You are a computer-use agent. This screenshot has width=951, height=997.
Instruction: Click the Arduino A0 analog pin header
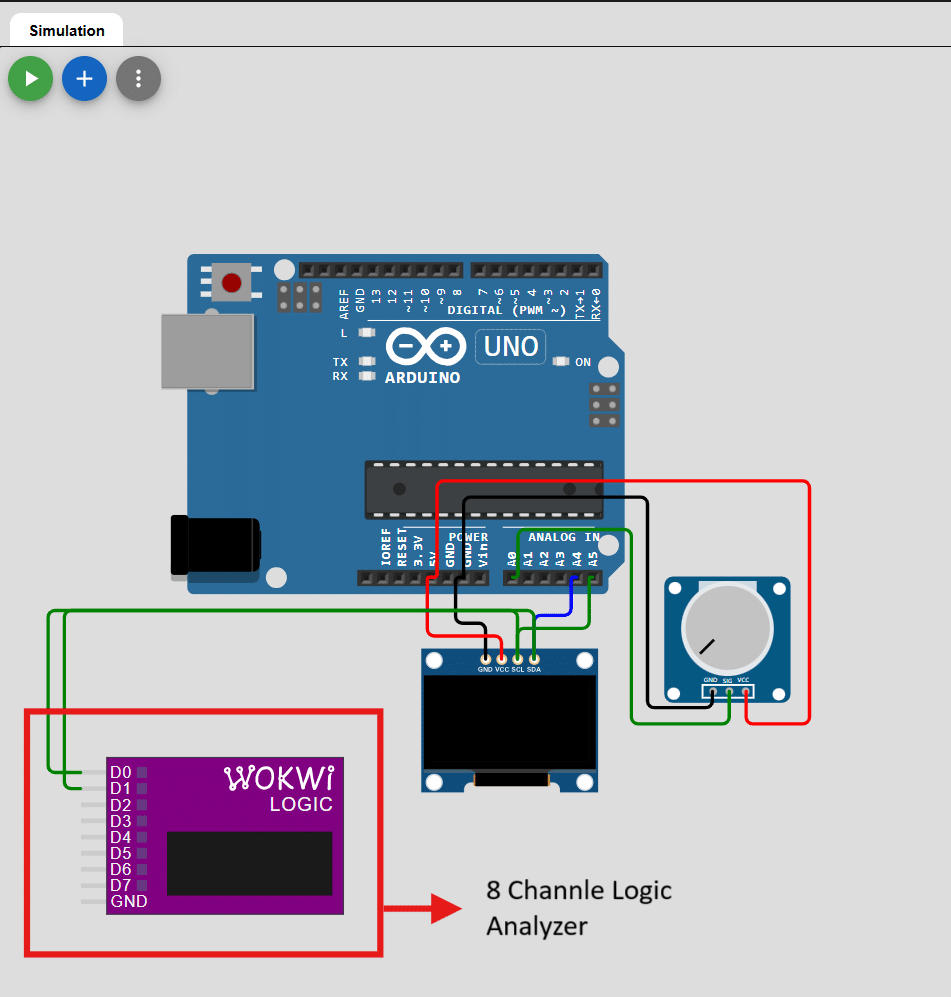(512, 578)
